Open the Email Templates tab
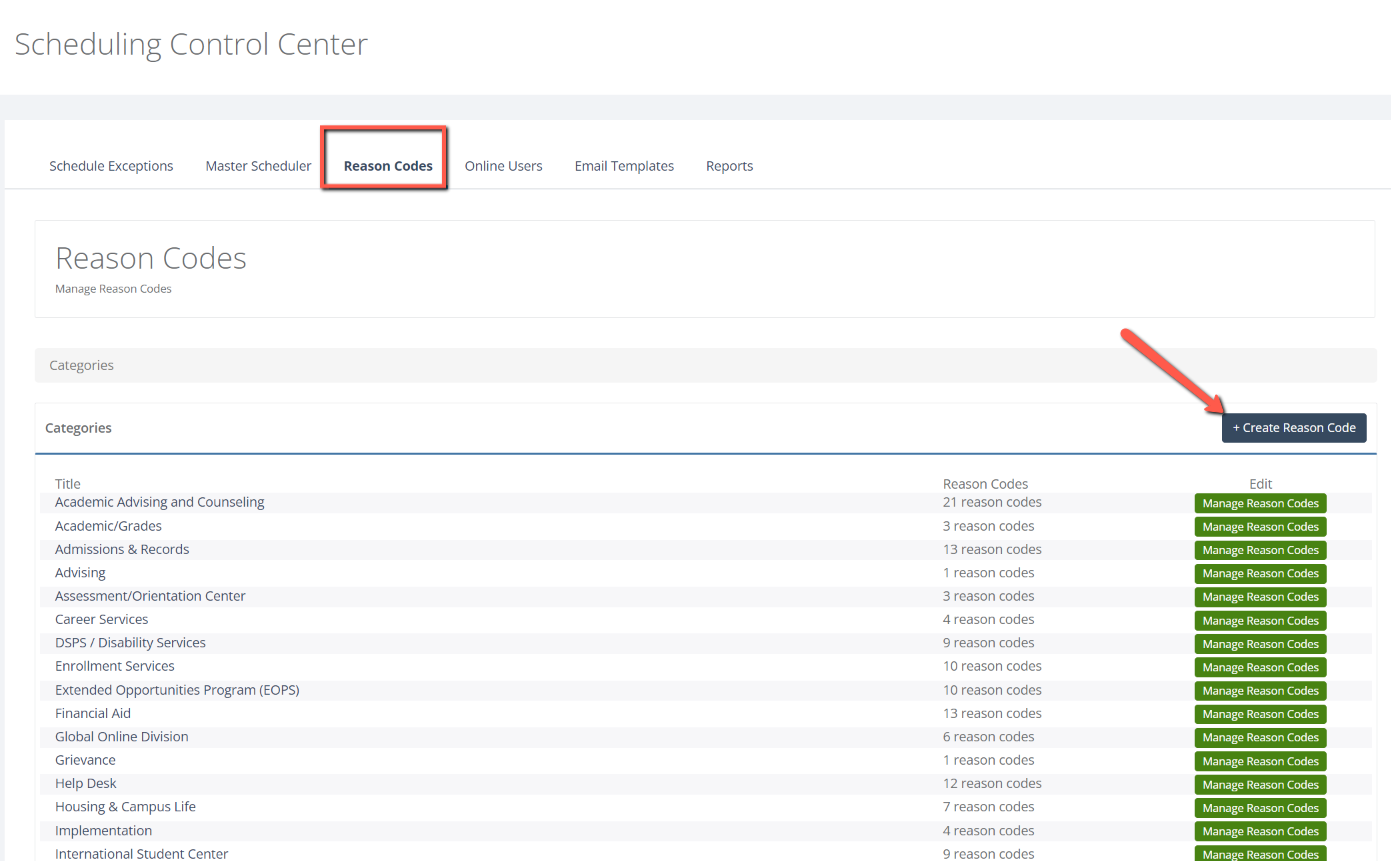This screenshot has width=1391, height=861. [624, 165]
